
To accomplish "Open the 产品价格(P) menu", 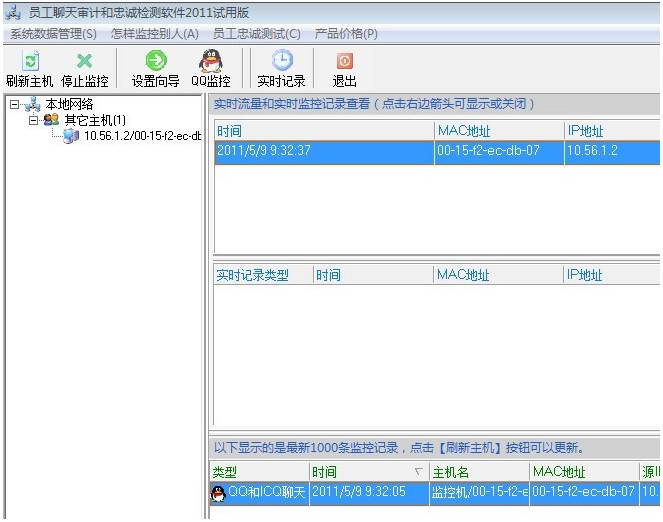I will coord(346,34).
